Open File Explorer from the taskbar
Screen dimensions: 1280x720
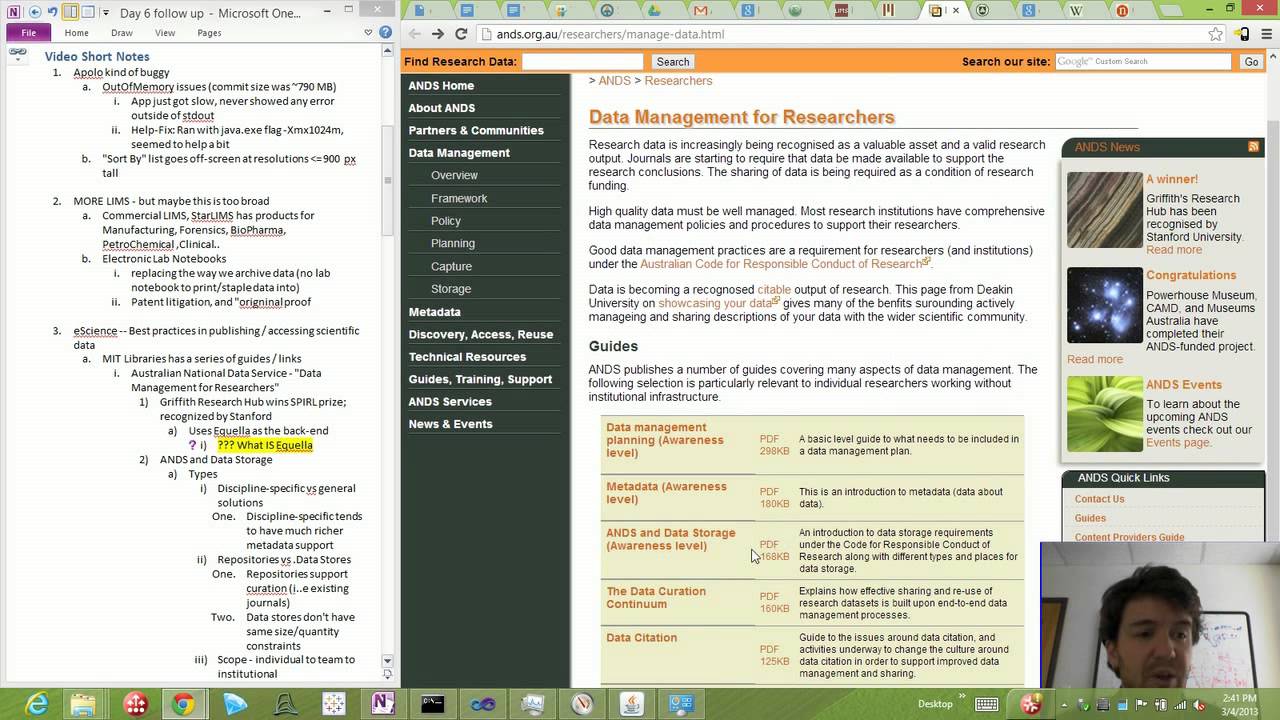pyautogui.click(x=85, y=704)
